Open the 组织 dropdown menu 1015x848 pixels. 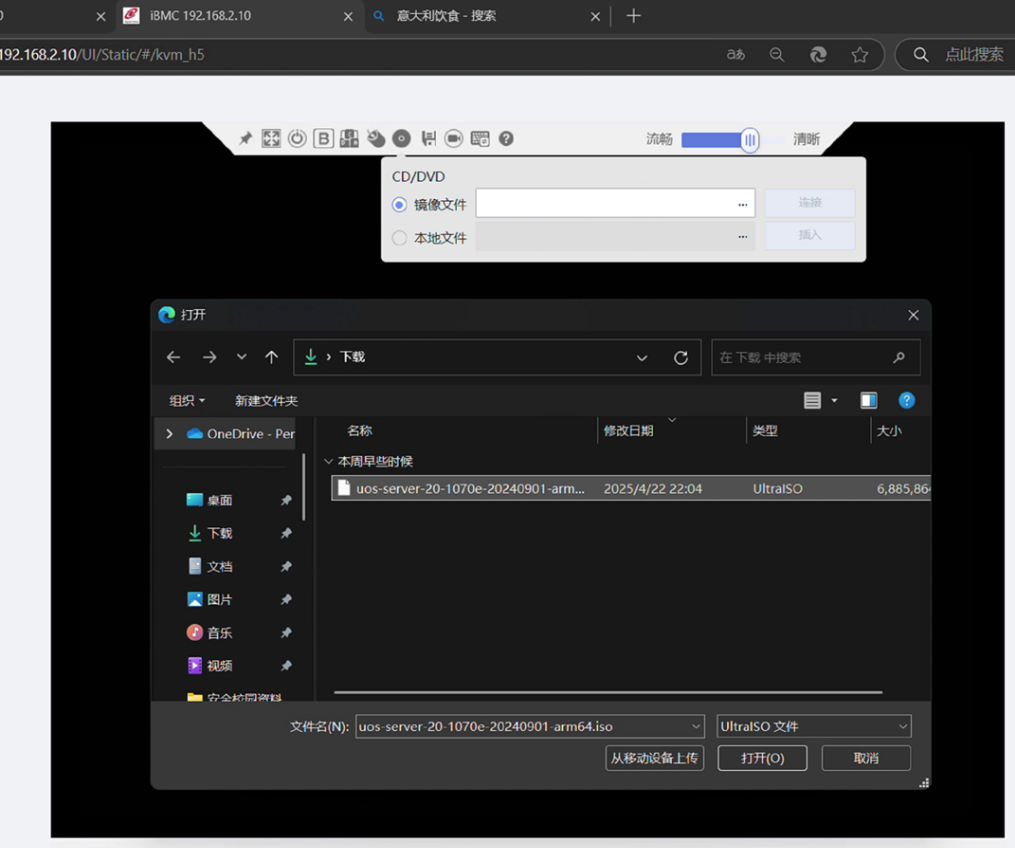pyautogui.click(x=187, y=401)
